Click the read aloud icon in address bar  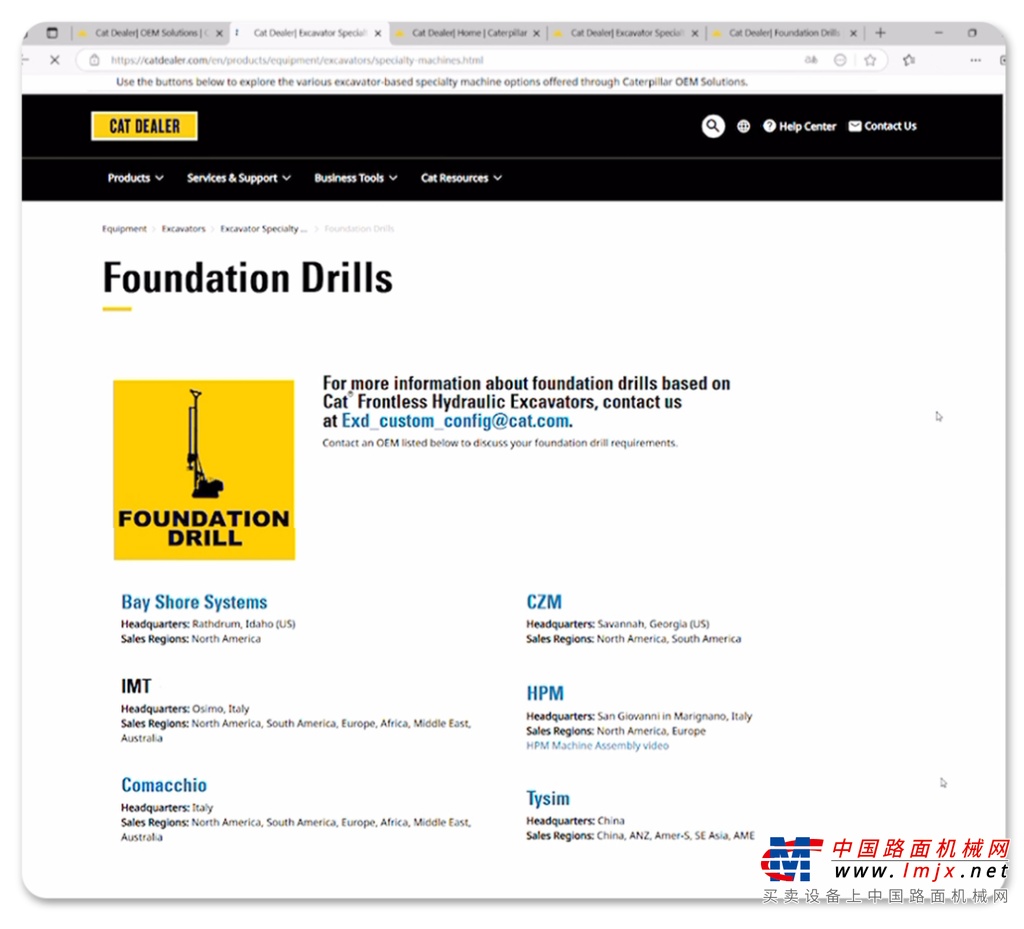810,60
